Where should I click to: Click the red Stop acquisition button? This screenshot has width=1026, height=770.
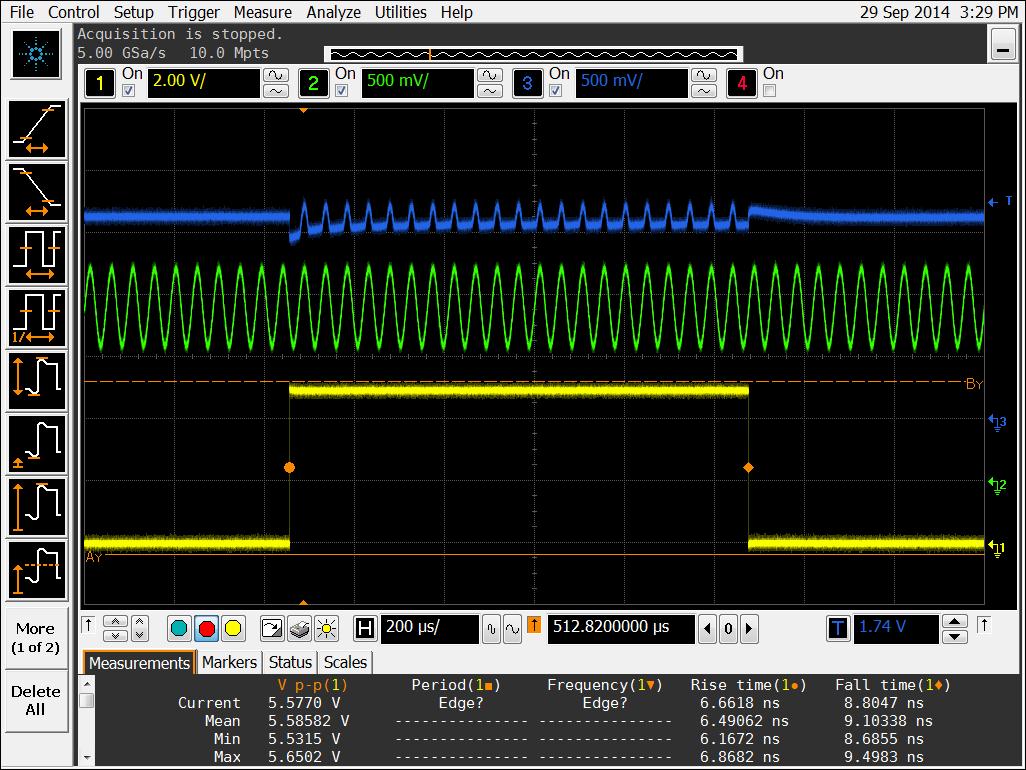coord(207,629)
